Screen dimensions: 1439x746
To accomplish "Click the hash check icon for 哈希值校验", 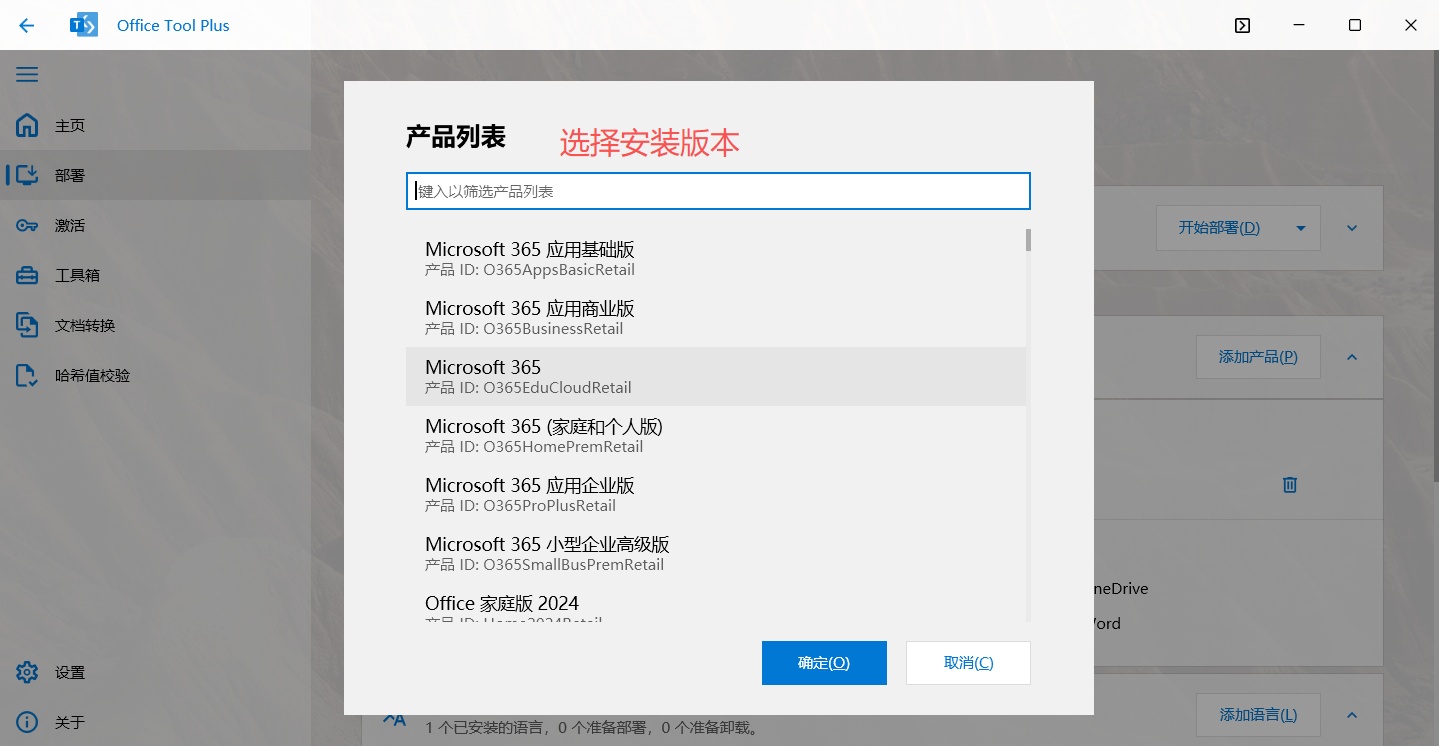I will tap(27, 375).
